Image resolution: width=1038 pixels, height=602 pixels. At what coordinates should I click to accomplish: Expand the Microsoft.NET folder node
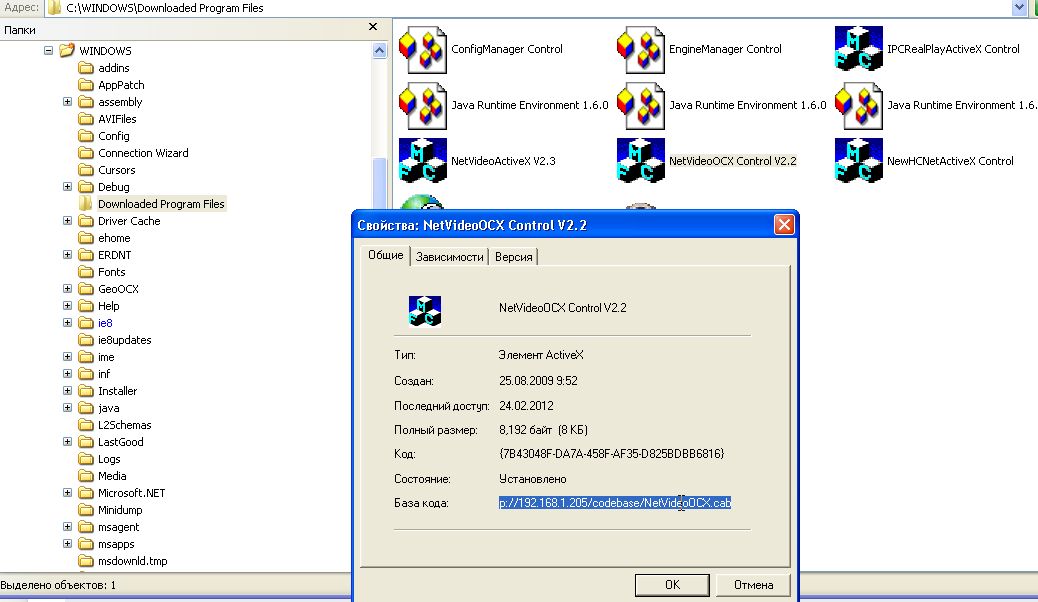tap(68, 493)
